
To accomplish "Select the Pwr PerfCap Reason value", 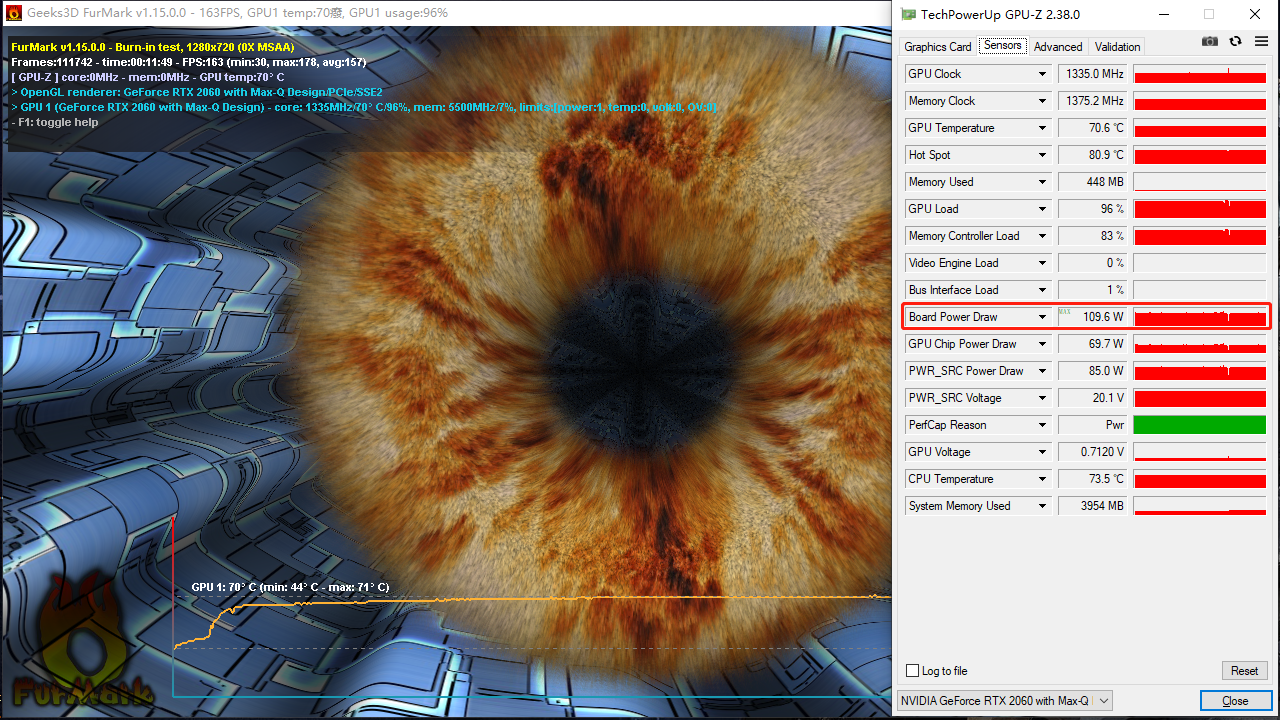I will point(1093,425).
